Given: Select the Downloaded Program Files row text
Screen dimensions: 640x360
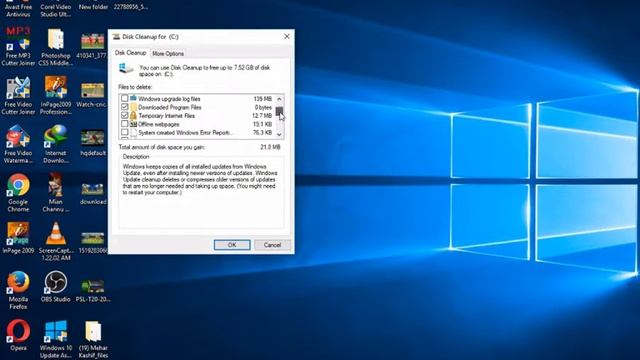Looking at the screenshot, I should pyautogui.click(x=170, y=107).
